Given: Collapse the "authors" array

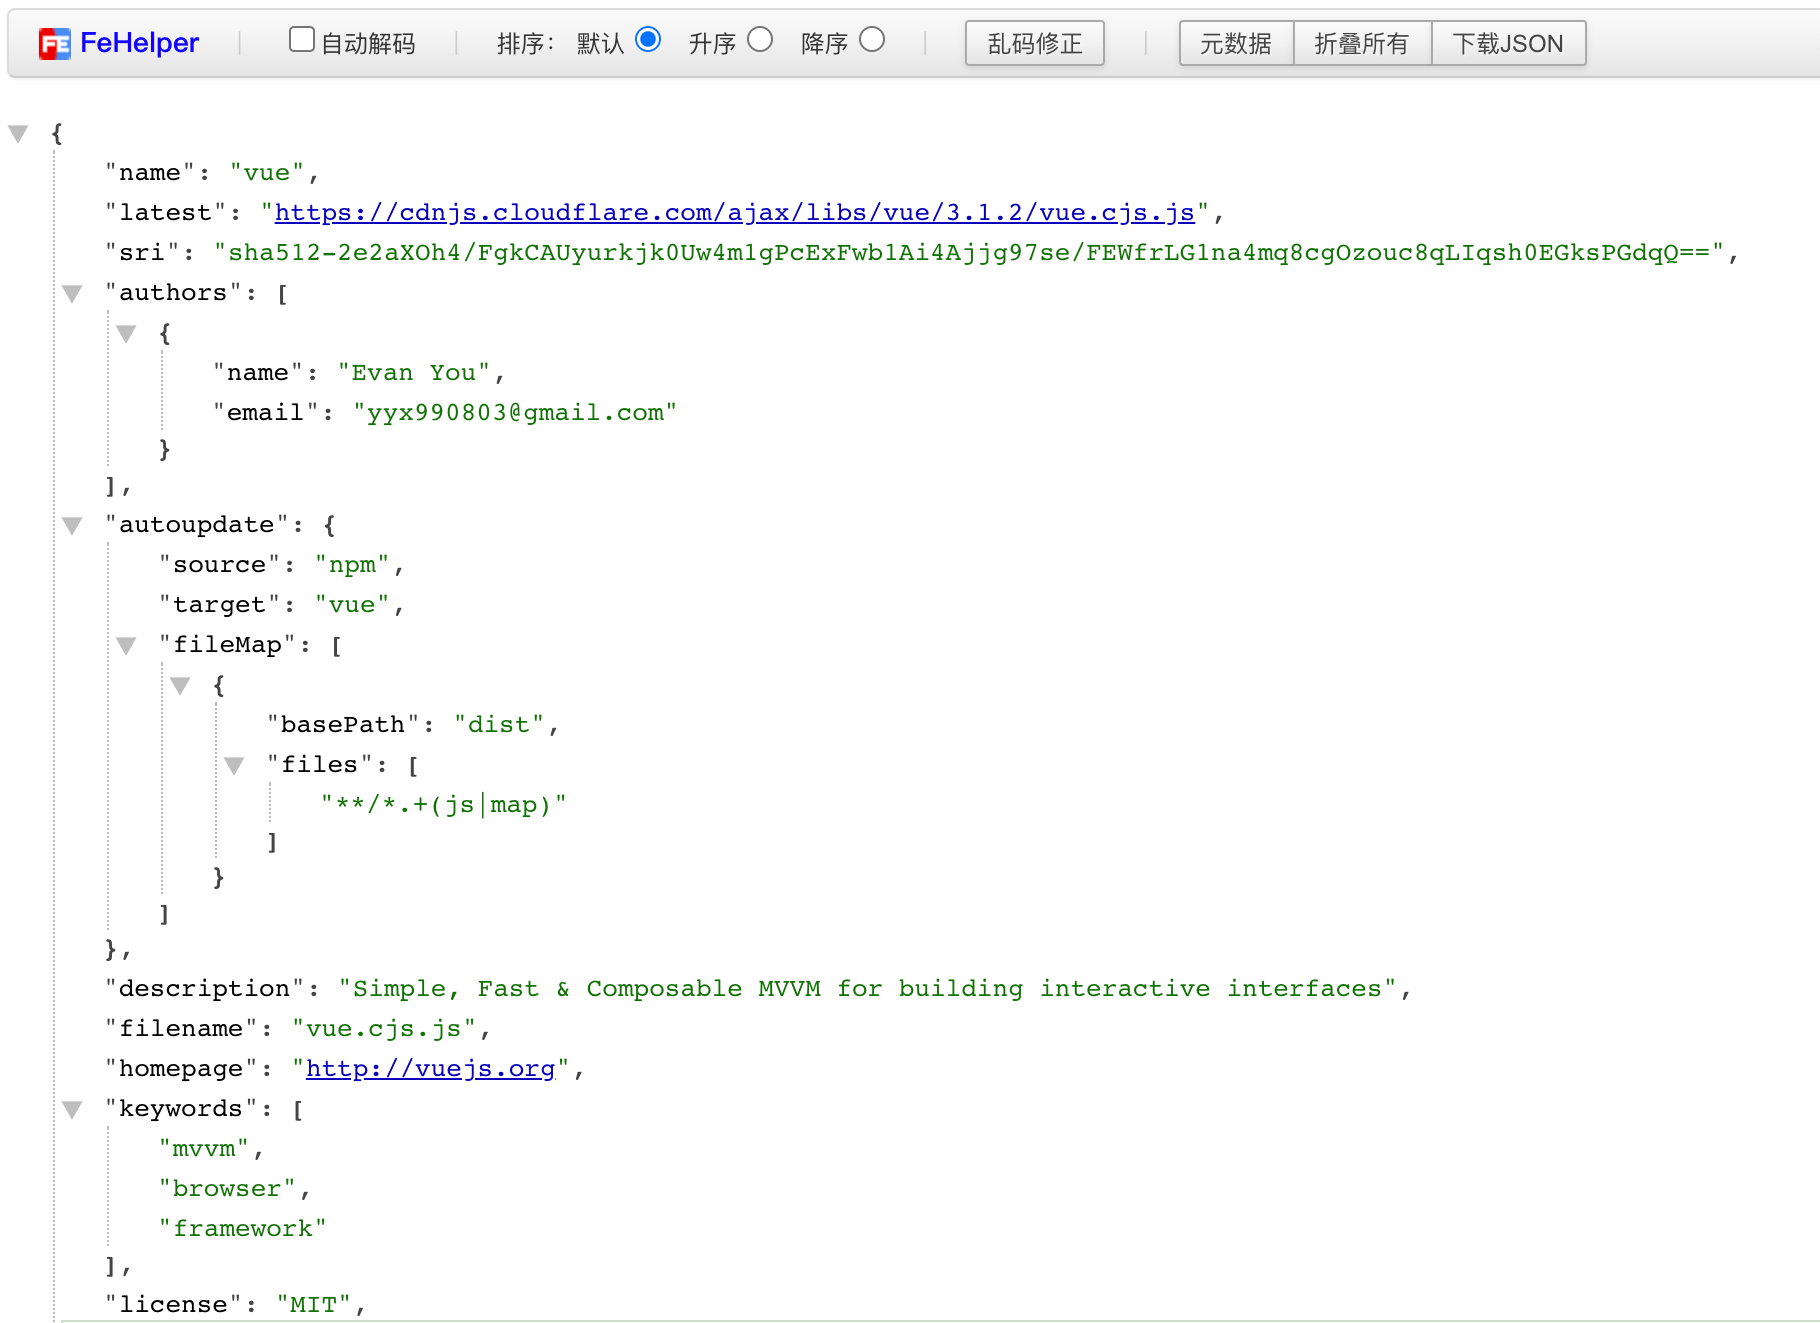Looking at the screenshot, I should pos(72,293).
